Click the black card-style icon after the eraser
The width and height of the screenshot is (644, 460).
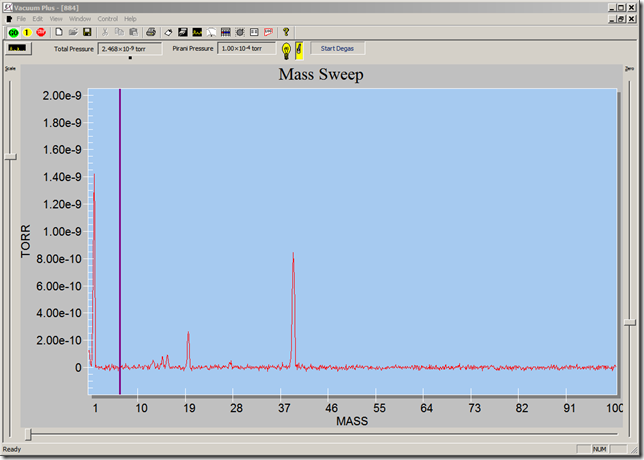[183, 32]
